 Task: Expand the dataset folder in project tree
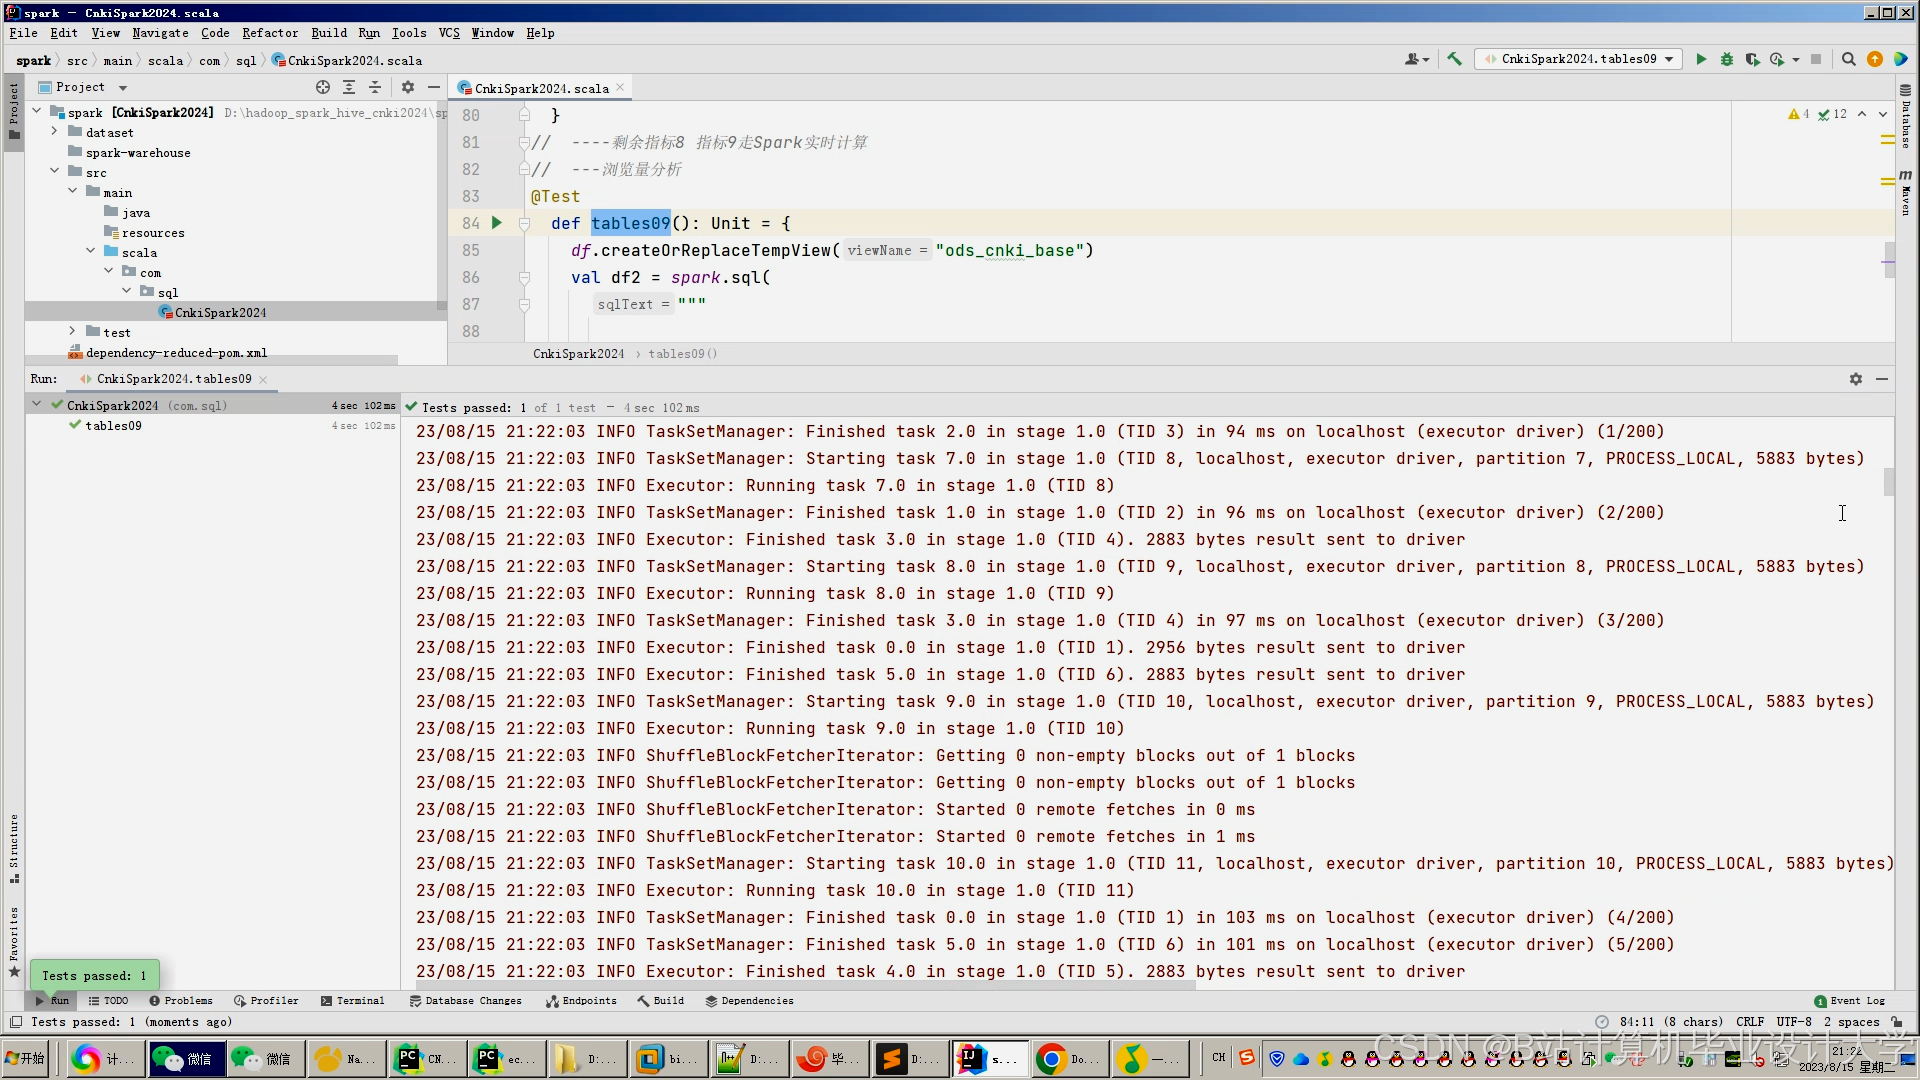55,132
